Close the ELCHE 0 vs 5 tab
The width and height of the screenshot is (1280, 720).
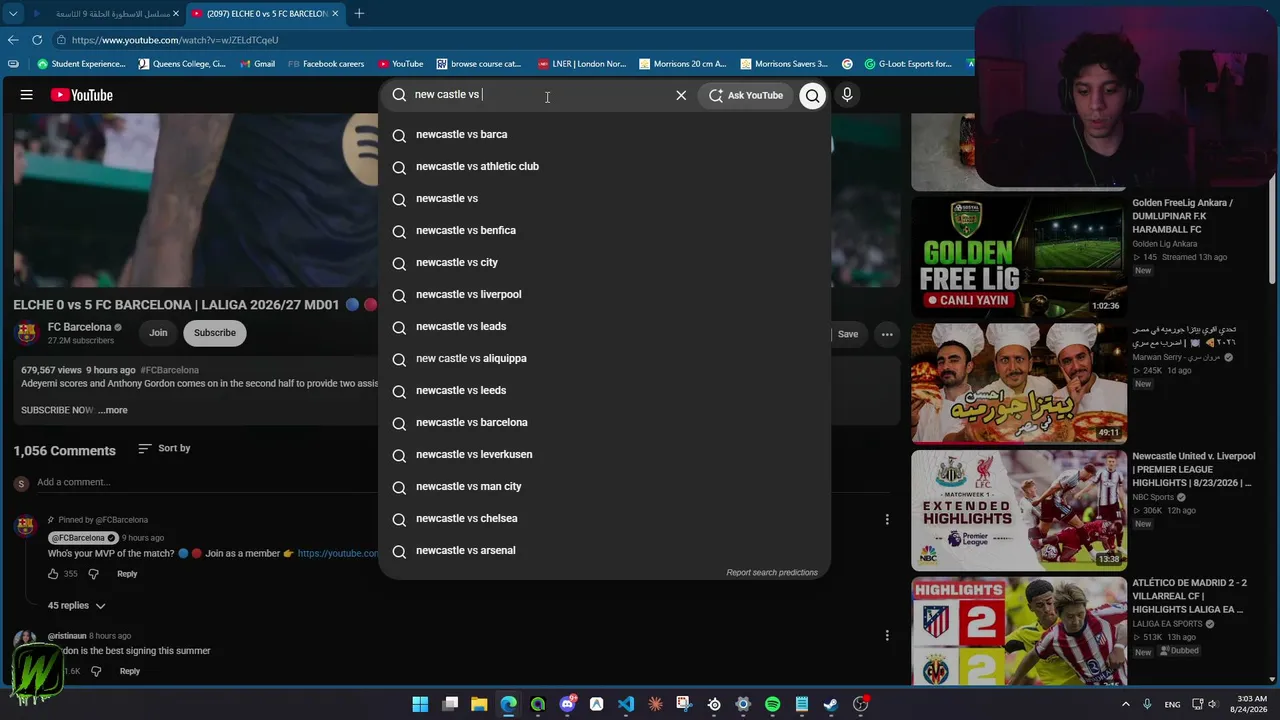(x=336, y=14)
